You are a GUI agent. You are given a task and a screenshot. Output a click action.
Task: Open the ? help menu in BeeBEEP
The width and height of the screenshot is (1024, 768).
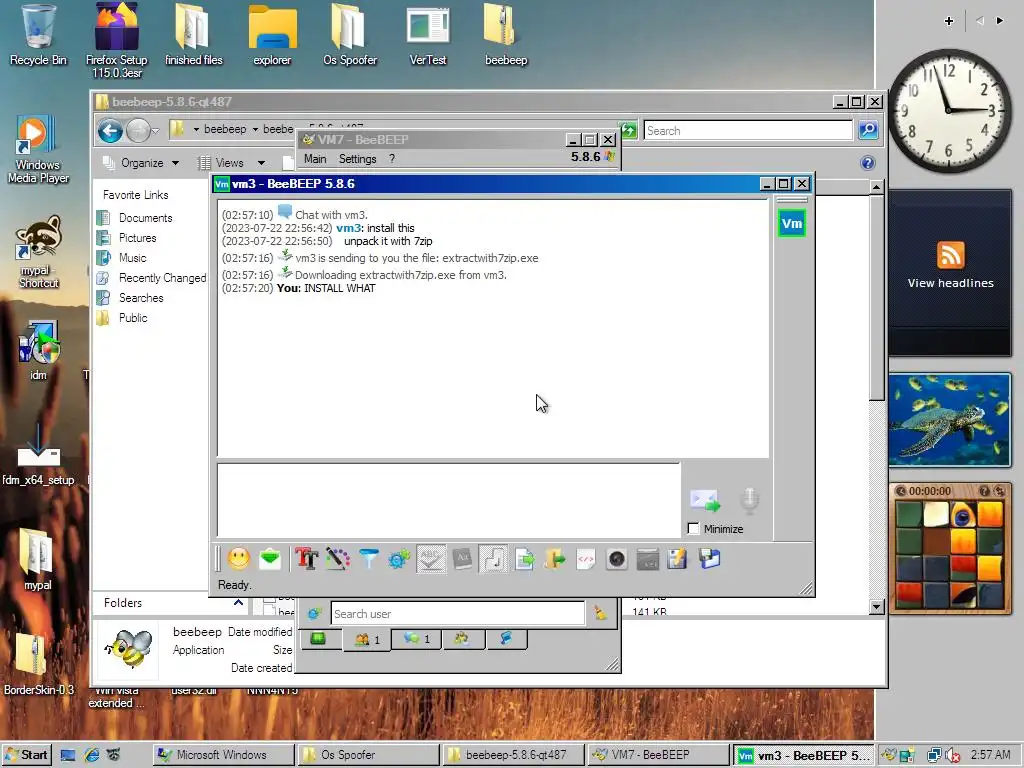392,159
